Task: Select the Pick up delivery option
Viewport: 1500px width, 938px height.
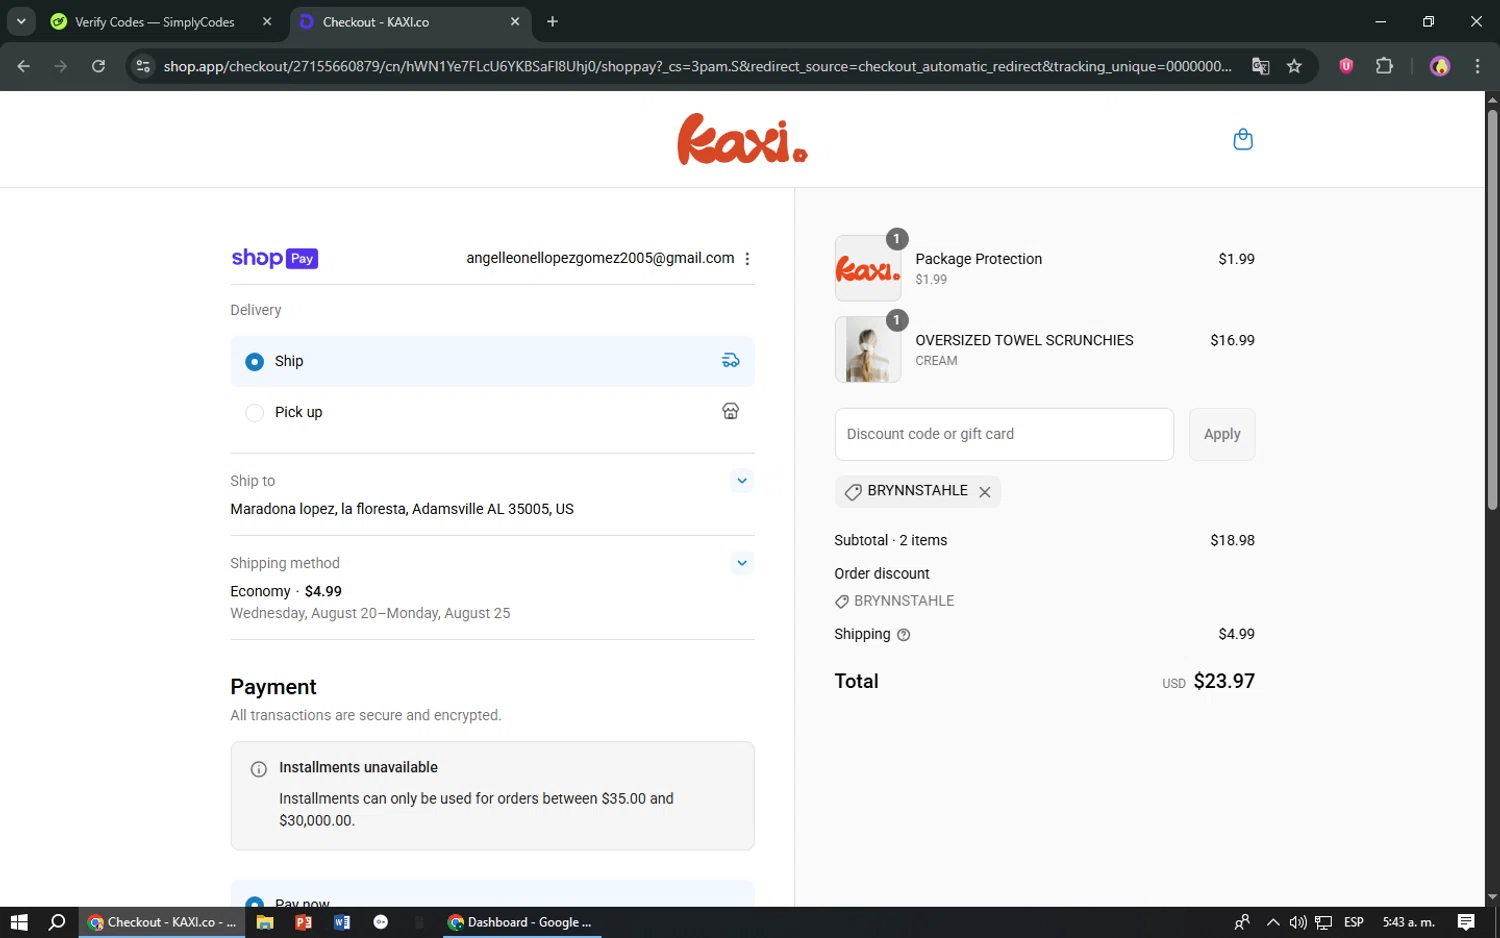Action: tap(492, 412)
